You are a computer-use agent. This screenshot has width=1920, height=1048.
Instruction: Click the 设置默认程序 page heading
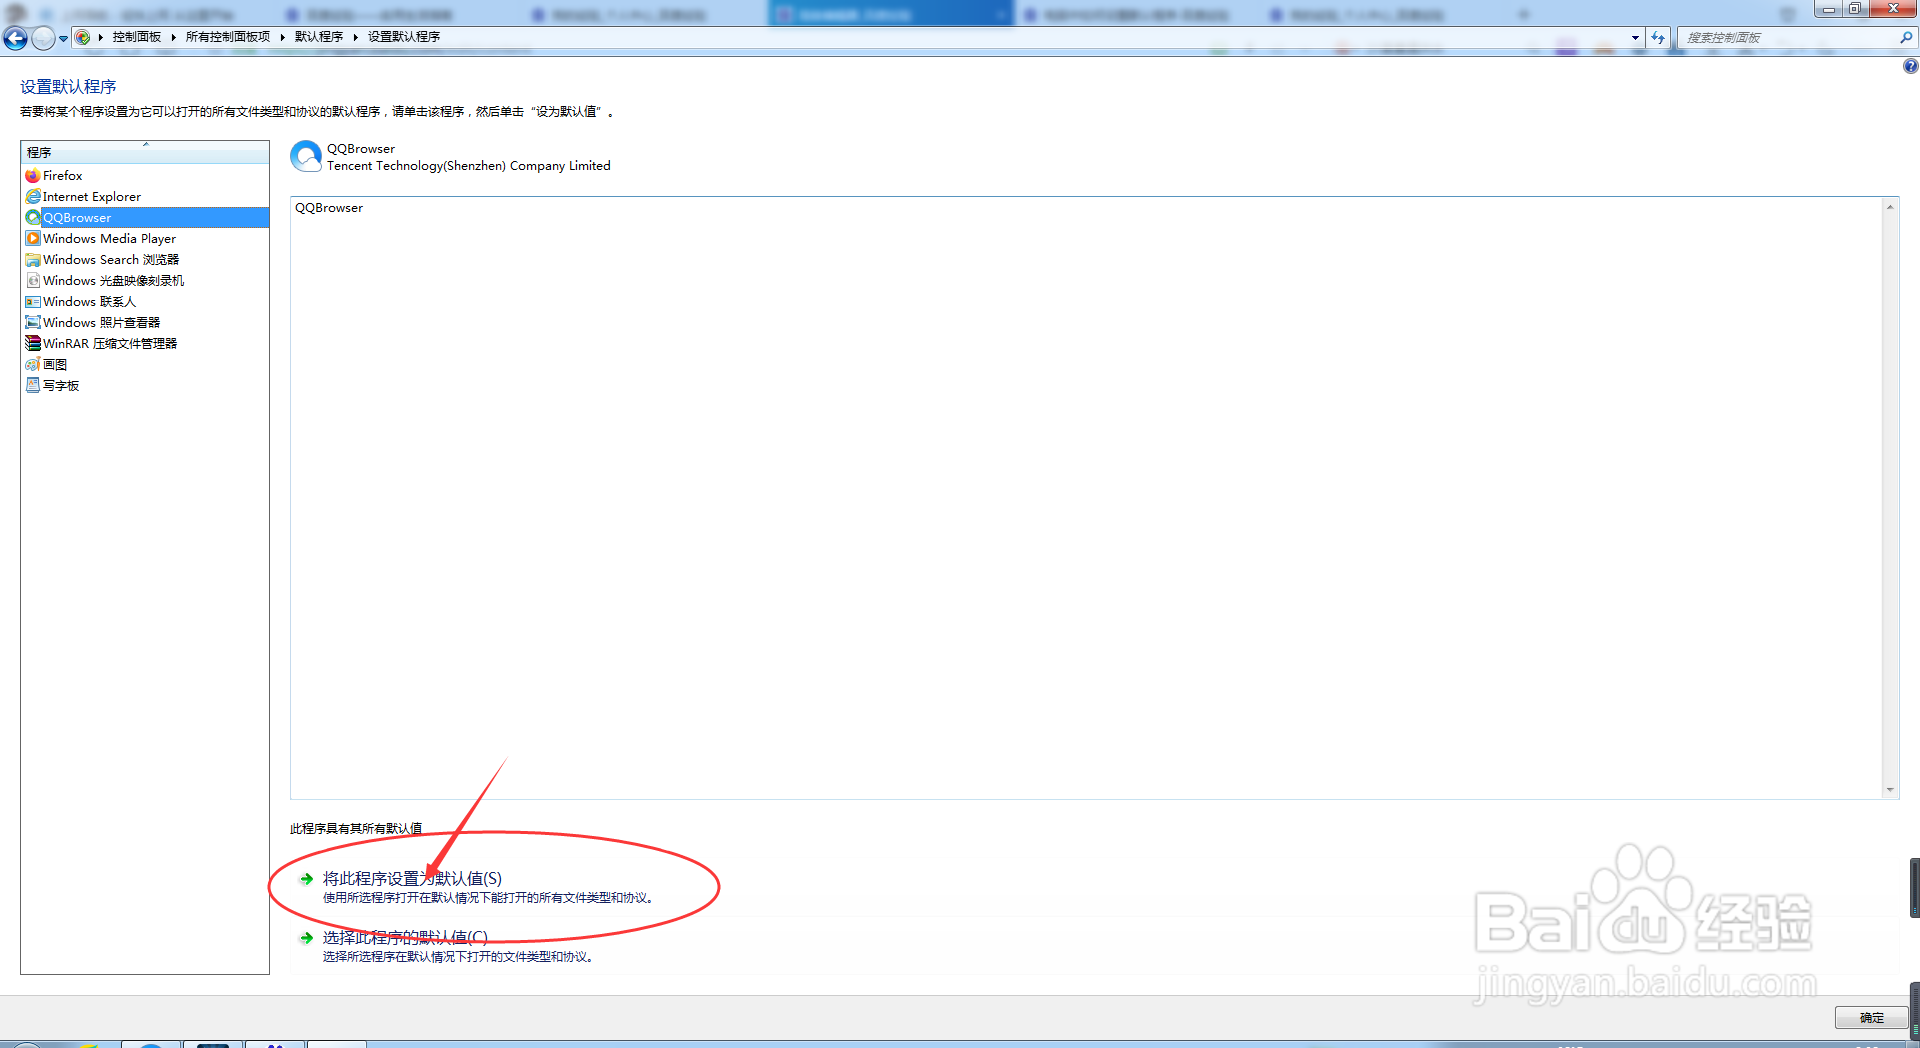[x=68, y=87]
